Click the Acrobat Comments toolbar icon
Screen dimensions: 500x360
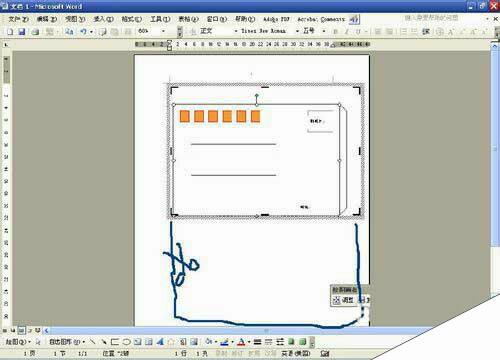point(354,20)
